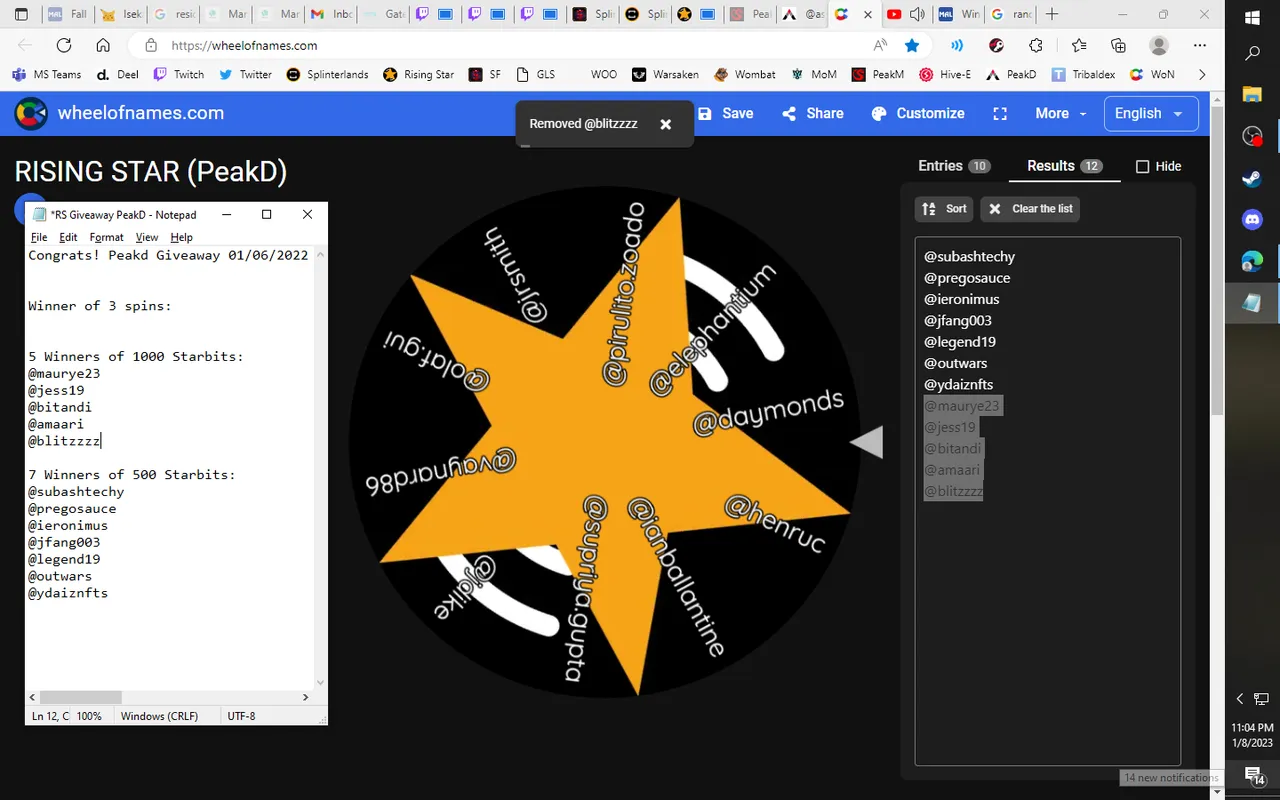
Task: Click @pregosauce in results list
Action: [x=967, y=278]
